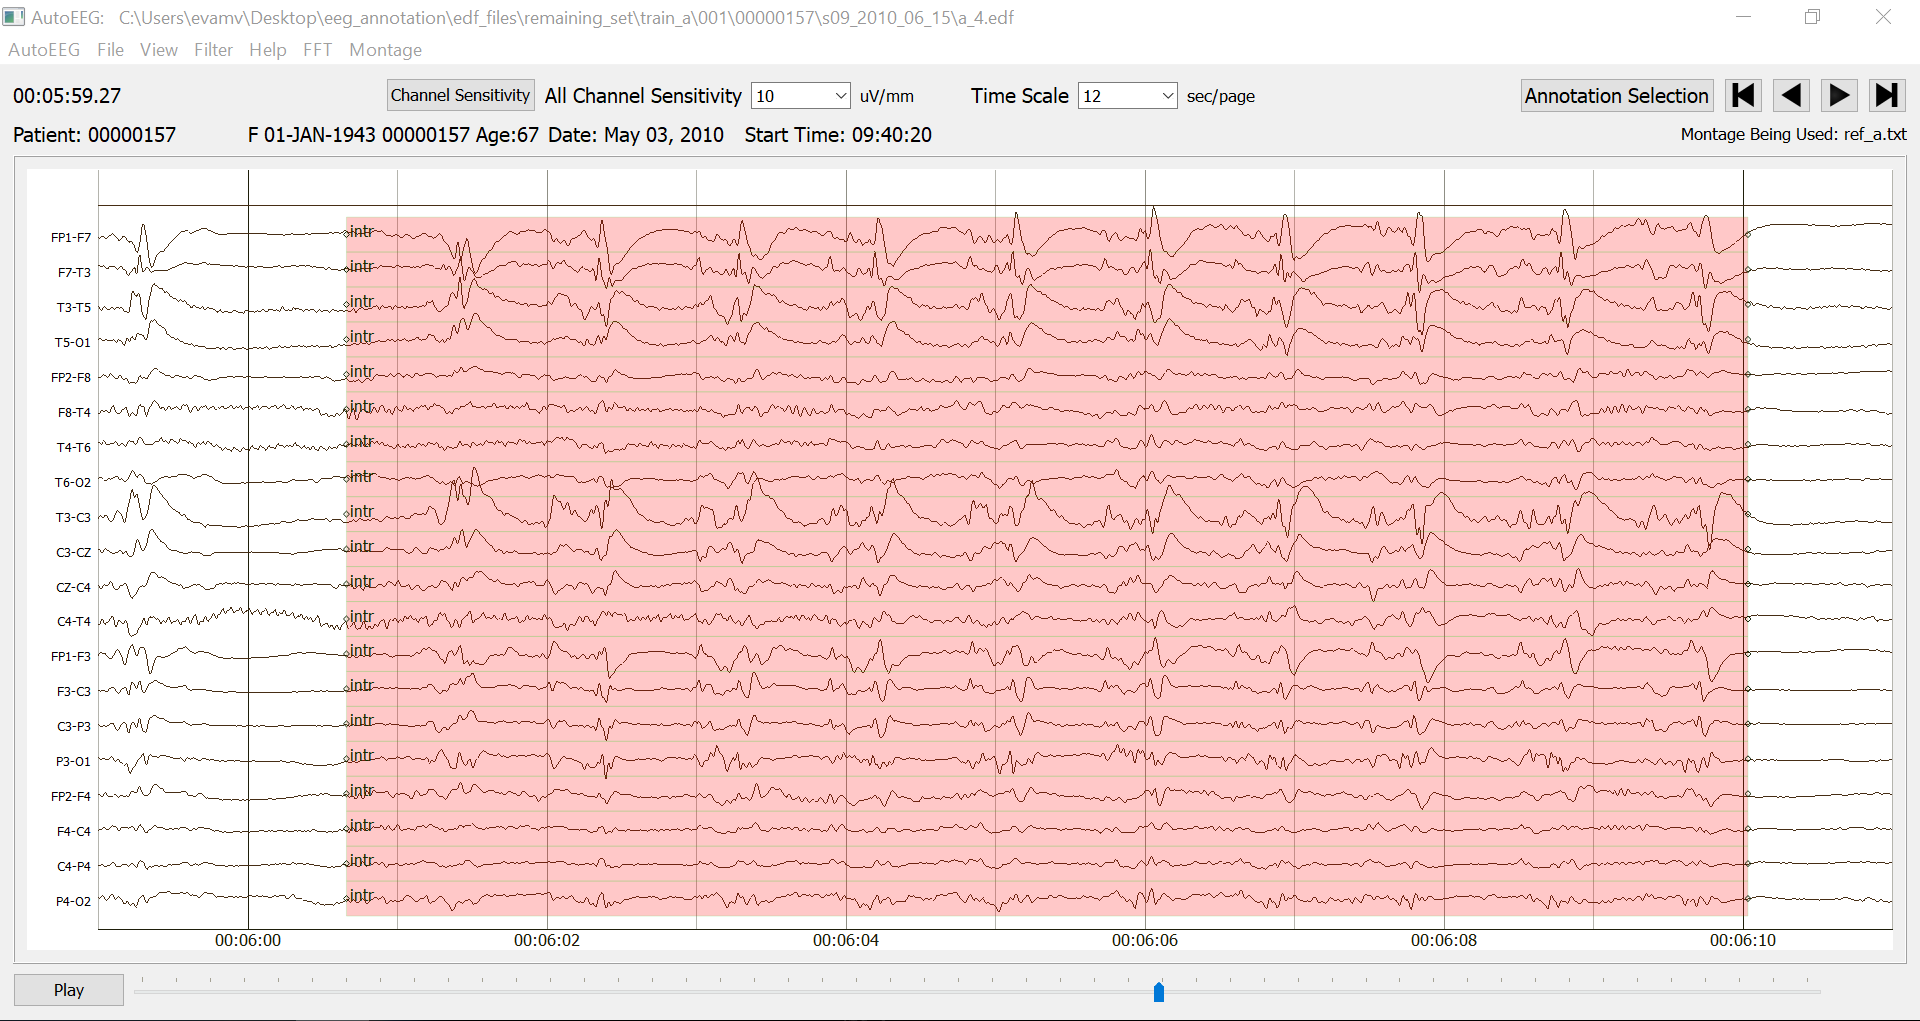Select the F4-C4 channel label
This screenshot has width=1920, height=1021.
[74, 832]
